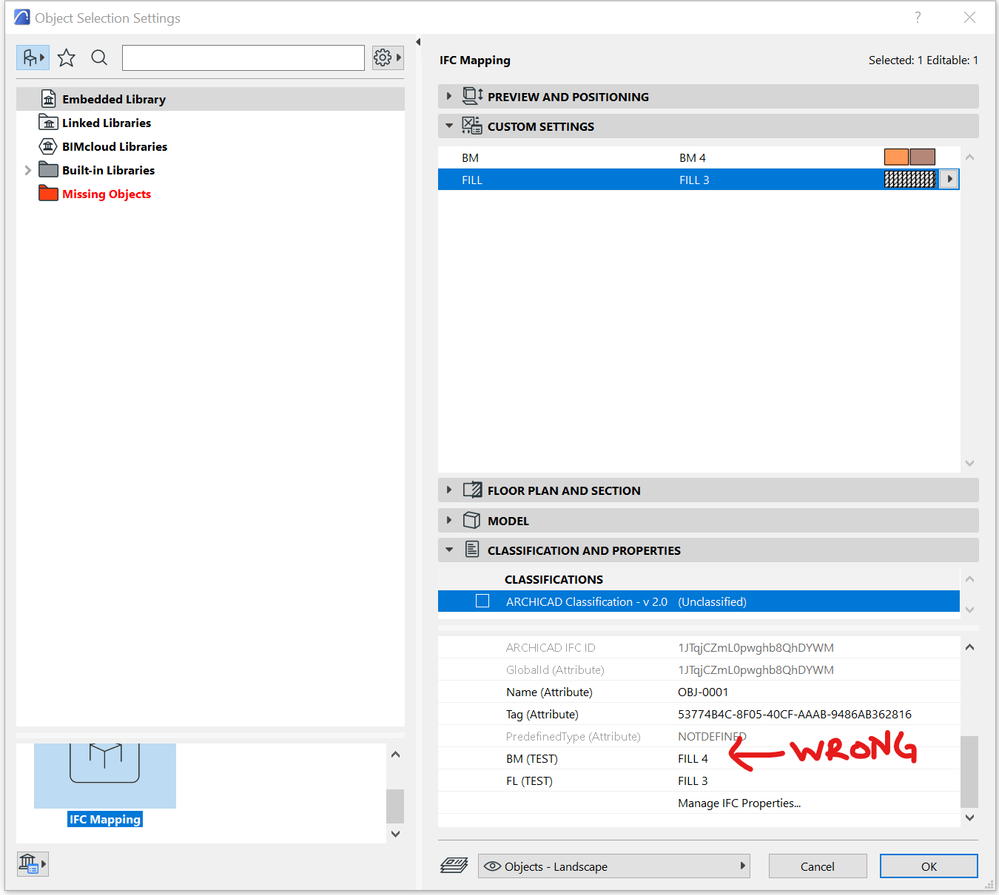The width and height of the screenshot is (999, 895).
Task: Click the brown BM 4 material swatch
Action: [x=923, y=157]
